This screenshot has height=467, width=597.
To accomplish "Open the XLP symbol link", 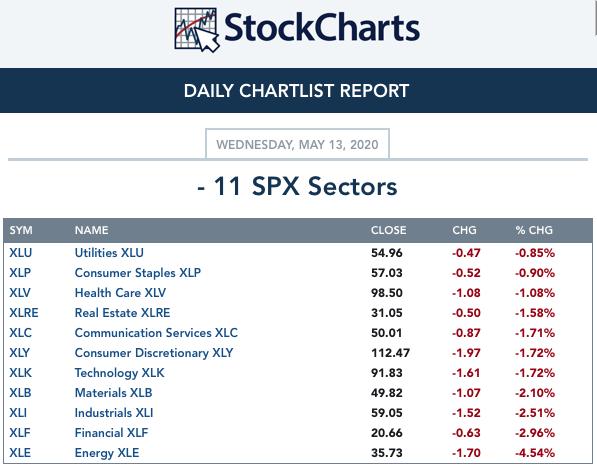I will point(20,273).
